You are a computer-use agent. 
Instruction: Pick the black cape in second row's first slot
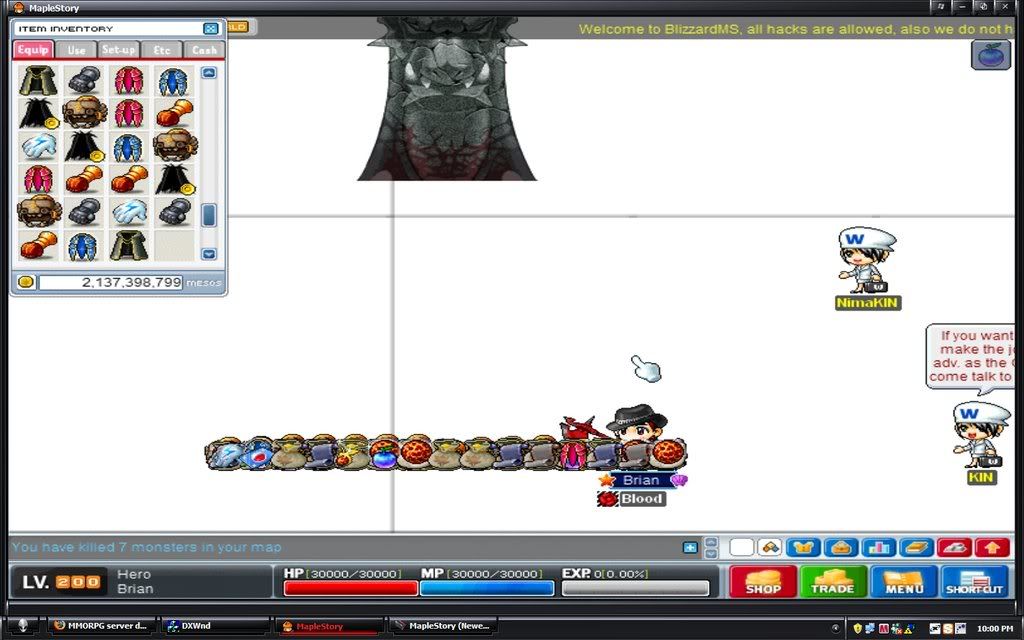click(39, 114)
